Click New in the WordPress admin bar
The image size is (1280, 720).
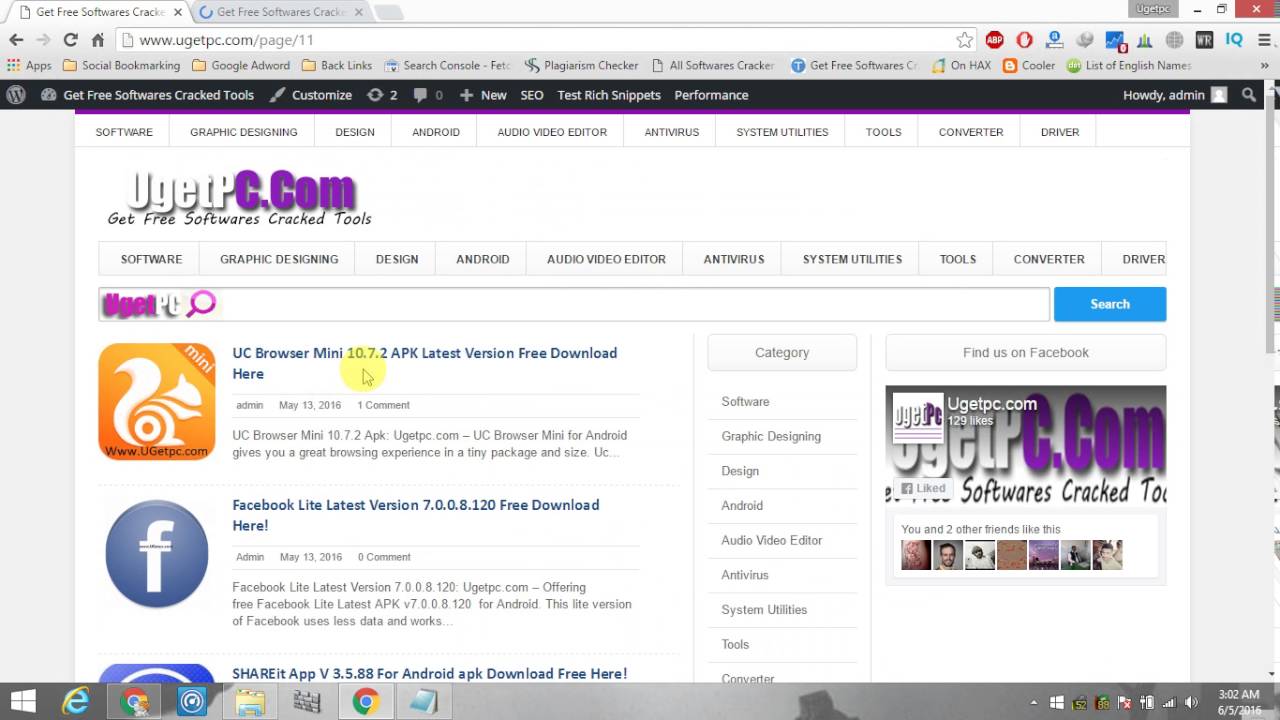pyautogui.click(x=483, y=95)
